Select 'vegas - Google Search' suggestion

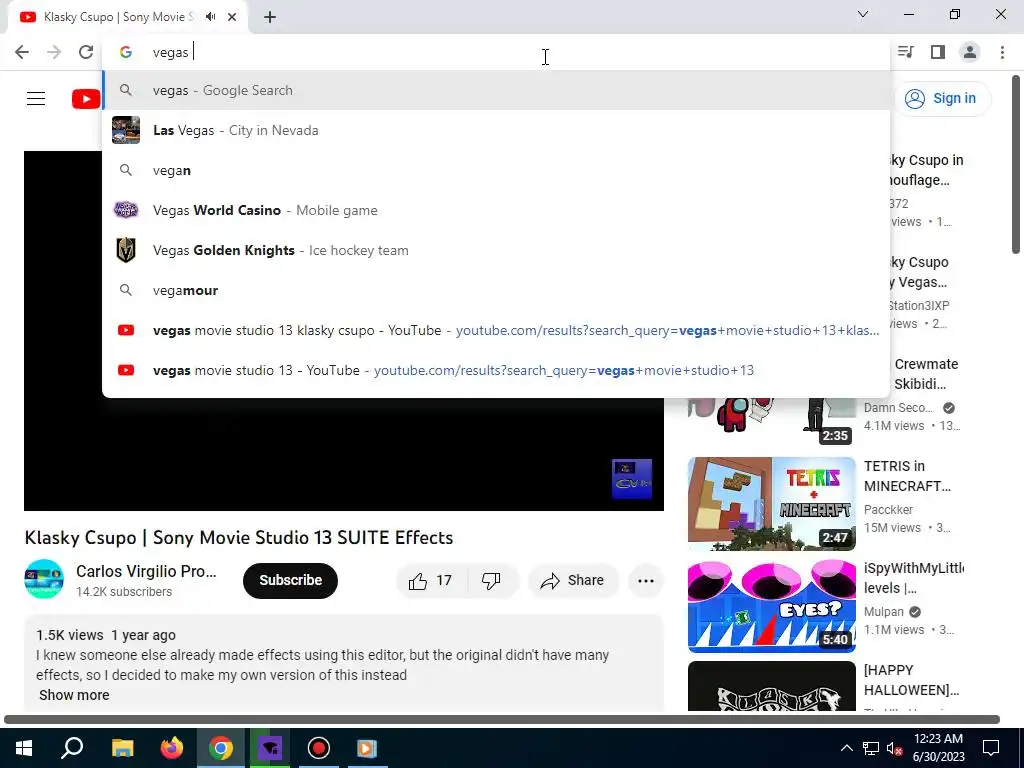click(x=496, y=90)
